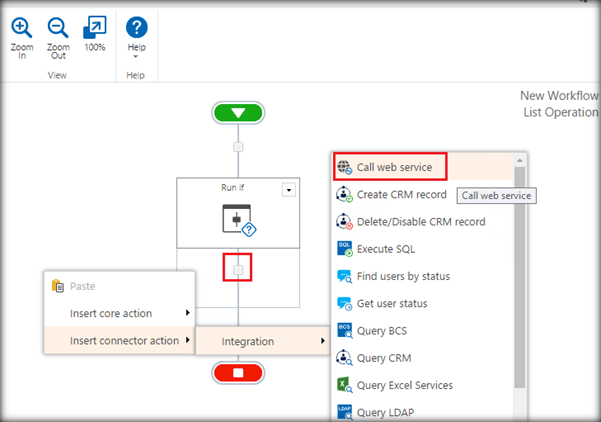Click the green workflow start node

[x=238, y=113]
